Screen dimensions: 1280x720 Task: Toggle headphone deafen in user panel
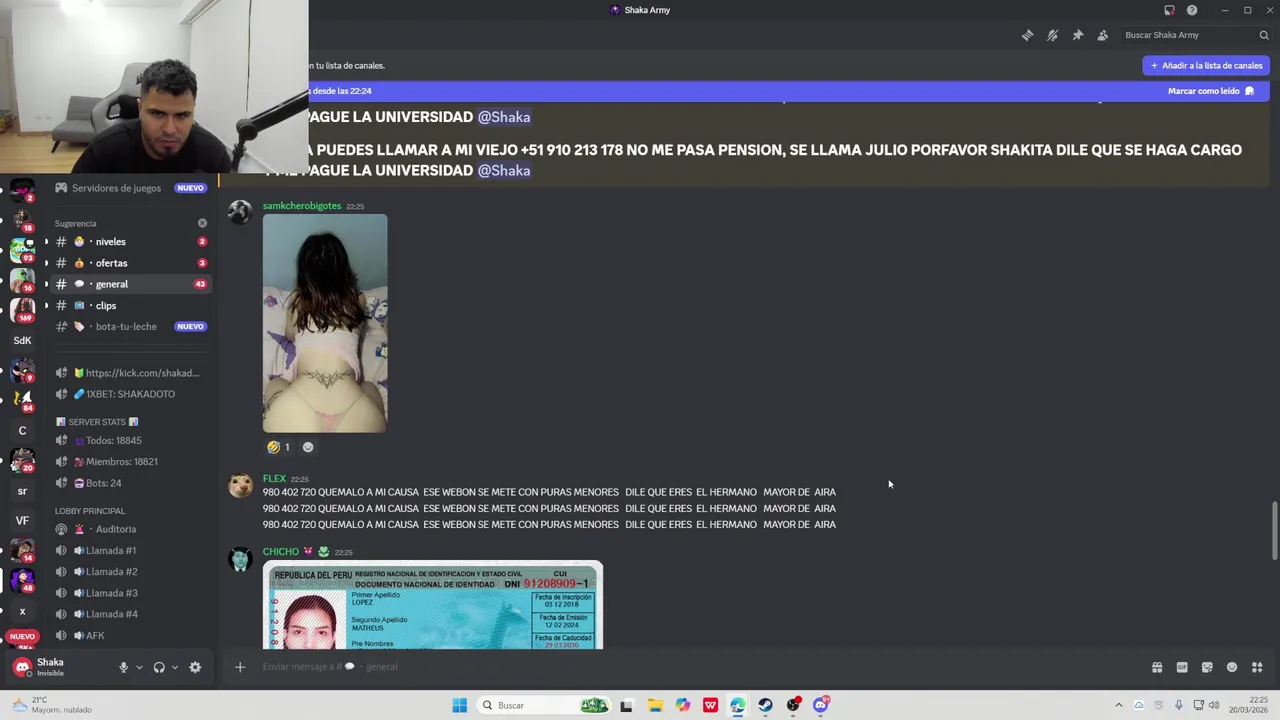click(x=159, y=667)
